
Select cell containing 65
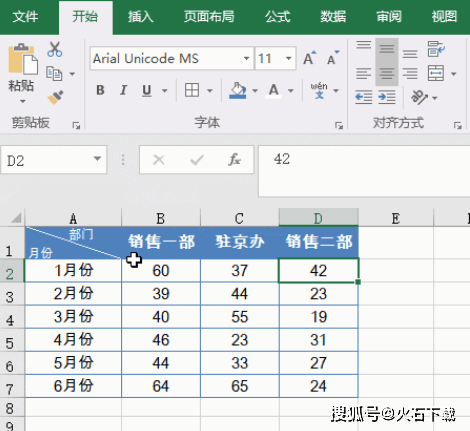(x=240, y=386)
